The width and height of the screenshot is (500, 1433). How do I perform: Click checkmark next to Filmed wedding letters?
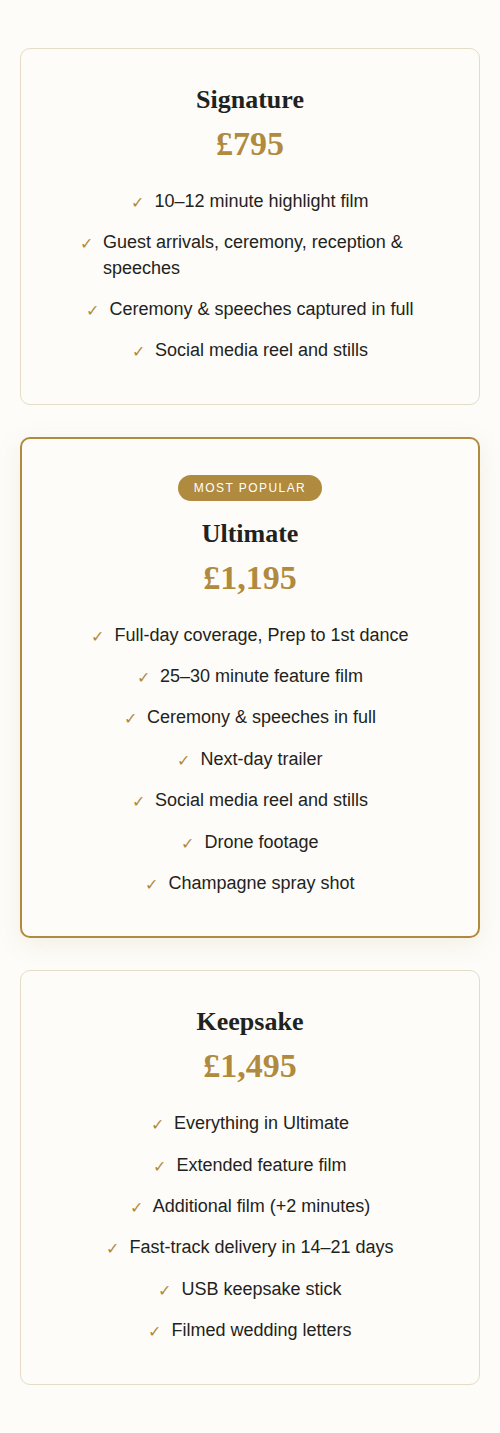click(x=154, y=1331)
